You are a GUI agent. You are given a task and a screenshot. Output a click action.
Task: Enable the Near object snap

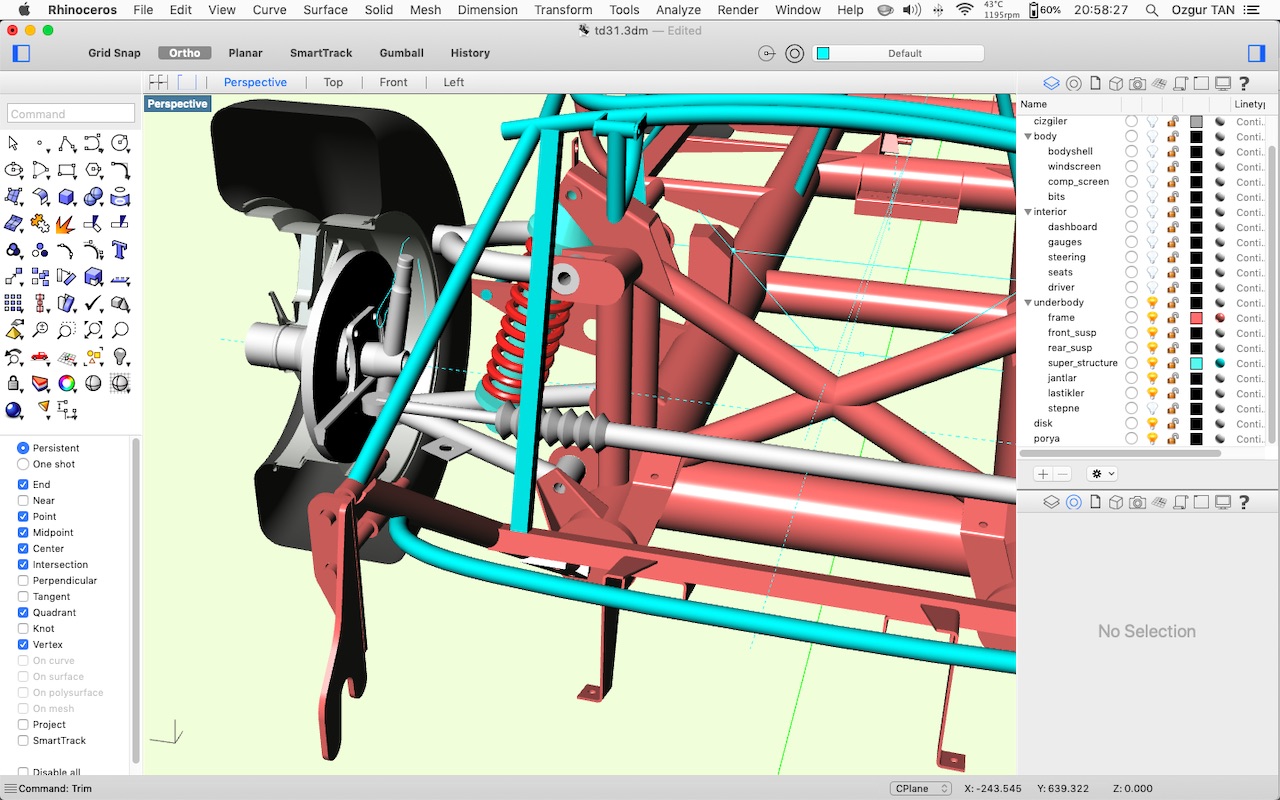point(23,500)
